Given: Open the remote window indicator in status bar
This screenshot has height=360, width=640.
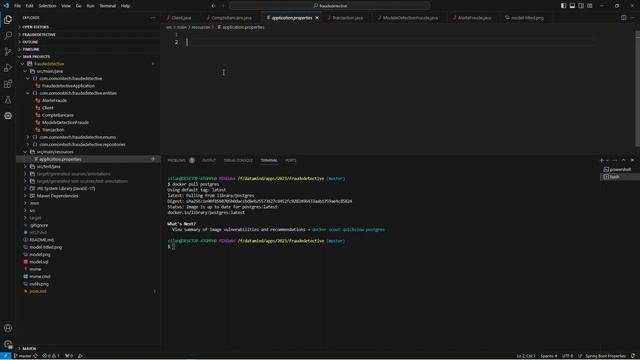Looking at the screenshot, I should pyautogui.click(x=5, y=356).
